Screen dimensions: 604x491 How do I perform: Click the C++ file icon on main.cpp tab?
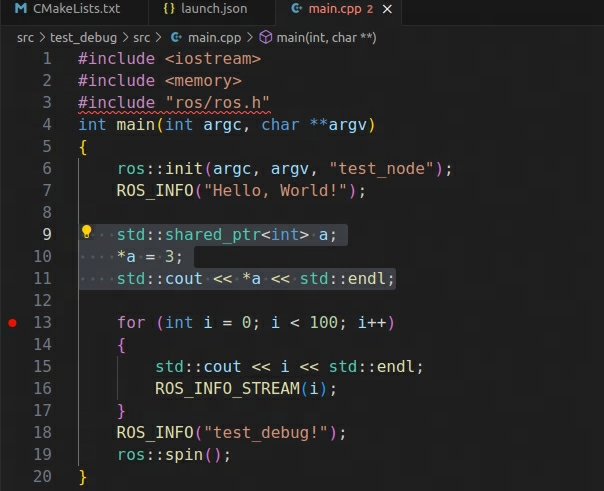(296, 8)
